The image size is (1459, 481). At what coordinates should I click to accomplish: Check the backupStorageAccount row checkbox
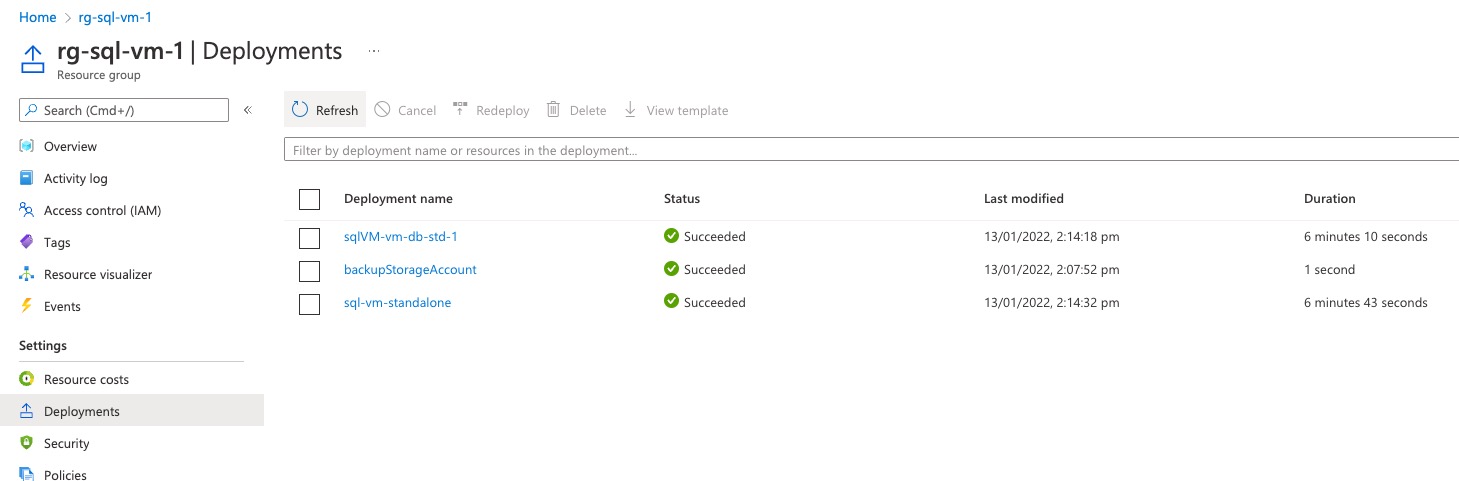coord(309,271)
